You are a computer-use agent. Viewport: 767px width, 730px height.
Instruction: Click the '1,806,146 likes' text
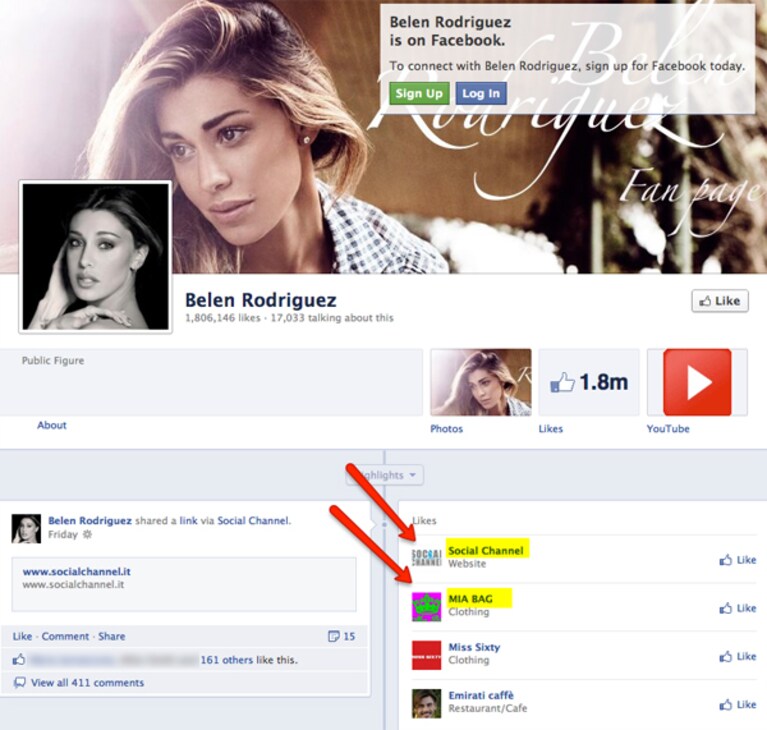pos(223,318)
